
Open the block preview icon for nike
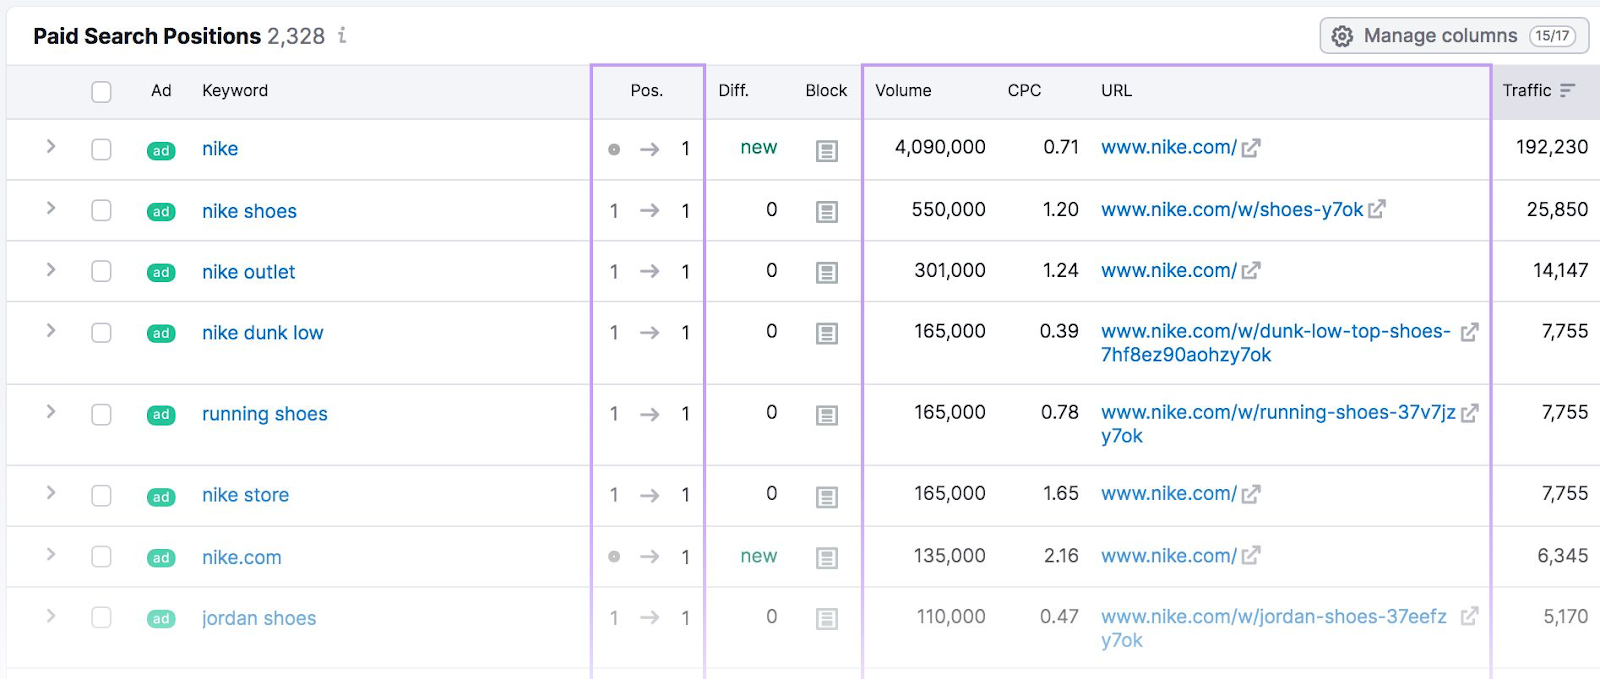coord(826,151)
